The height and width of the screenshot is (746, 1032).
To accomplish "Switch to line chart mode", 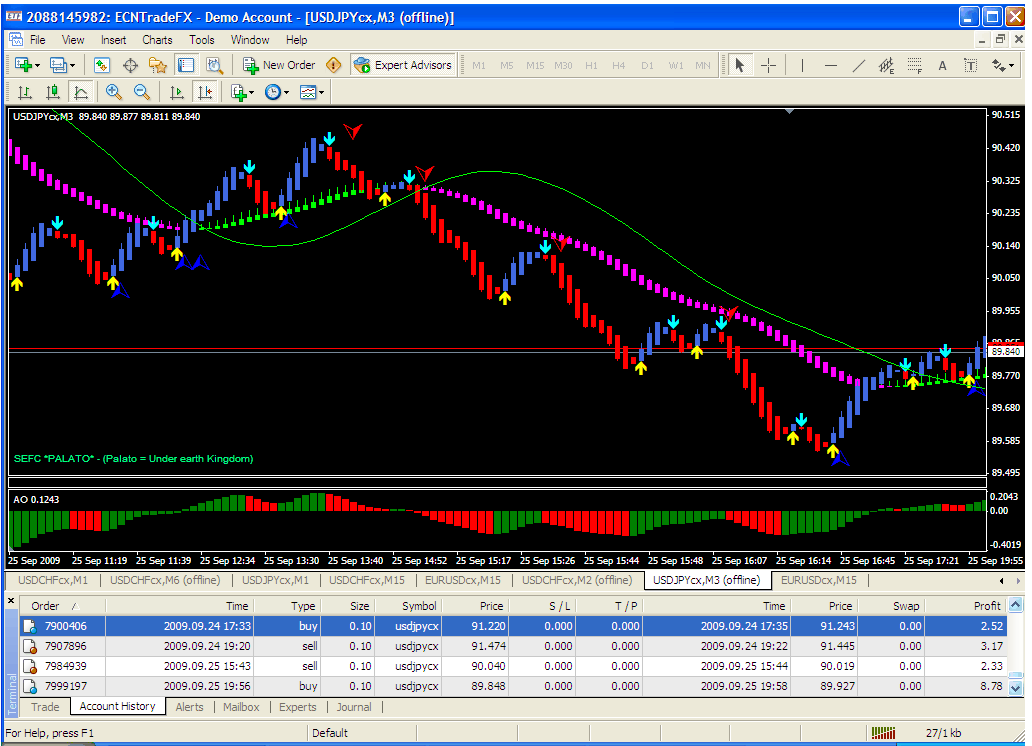I will click(81, 92).
